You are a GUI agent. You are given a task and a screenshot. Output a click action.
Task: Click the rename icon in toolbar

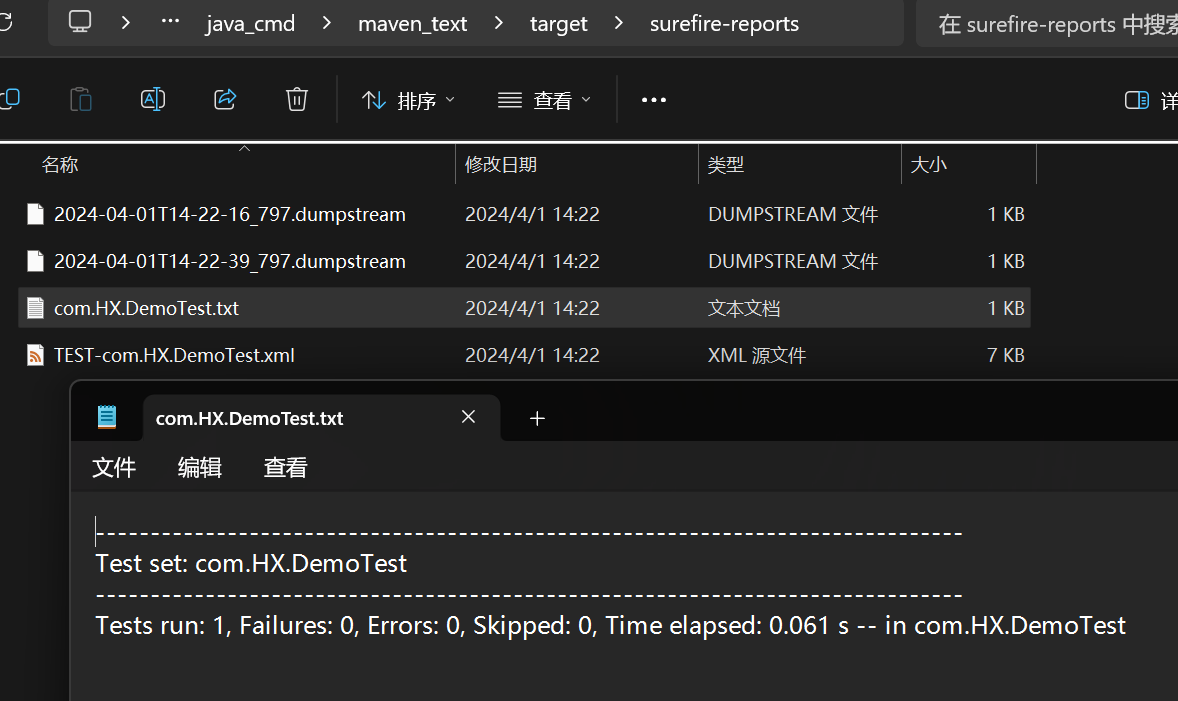[x=153, y=99]
